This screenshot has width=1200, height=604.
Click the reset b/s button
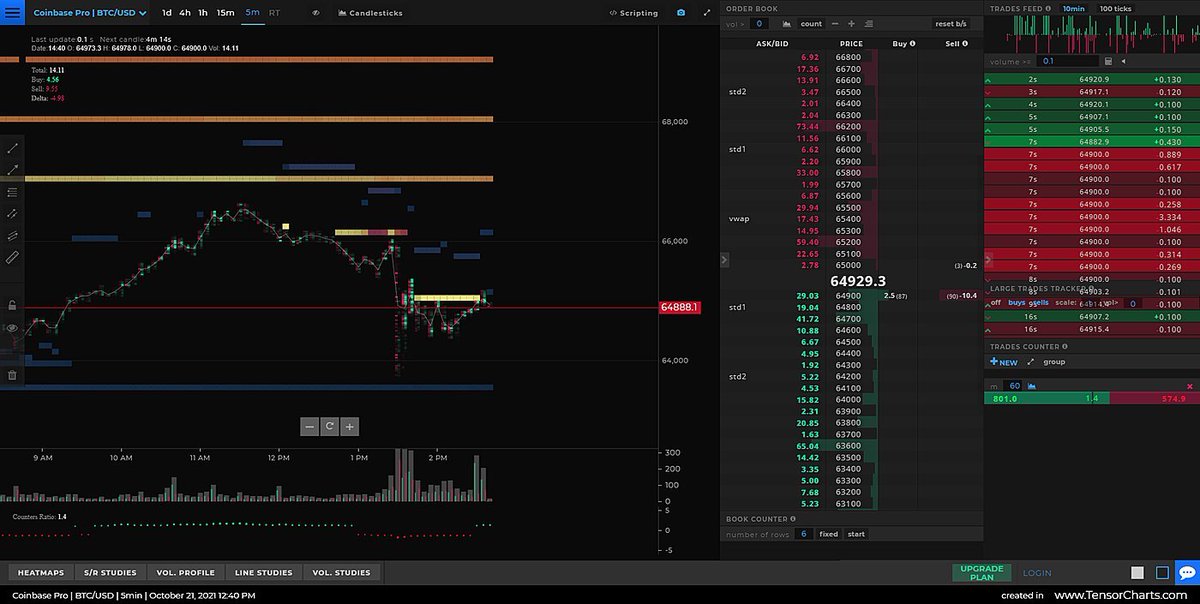click(951, 23)
